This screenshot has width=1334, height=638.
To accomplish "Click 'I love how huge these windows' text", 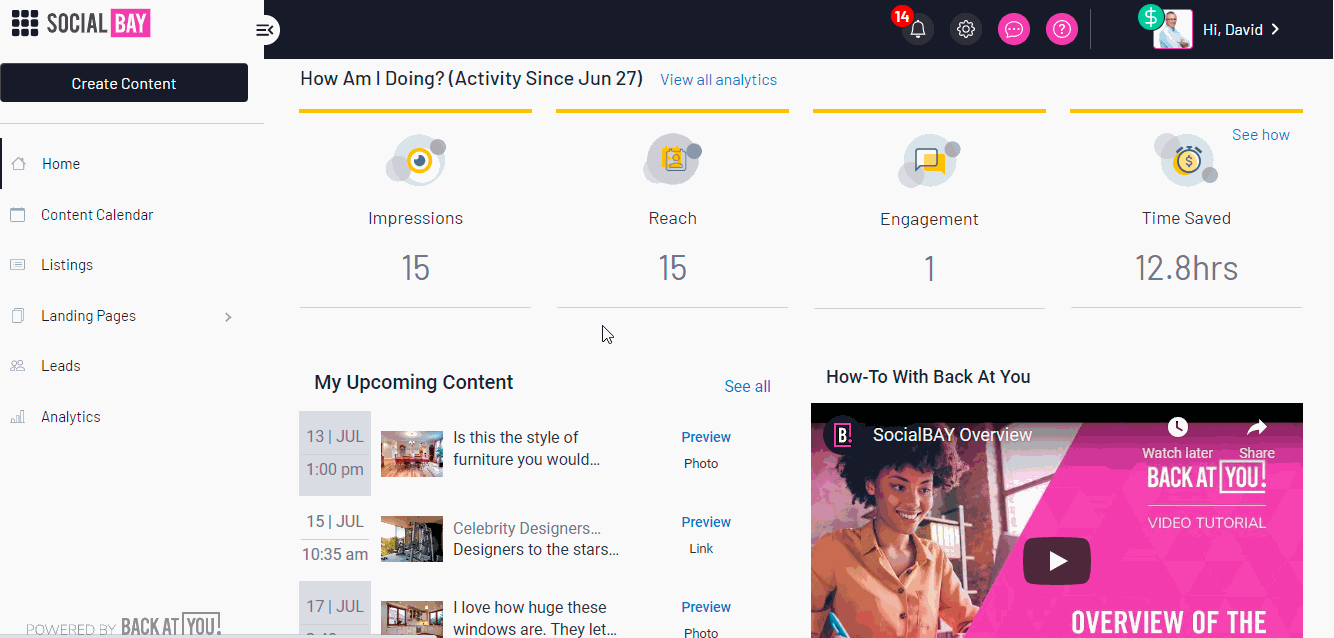I will point(535,618).
